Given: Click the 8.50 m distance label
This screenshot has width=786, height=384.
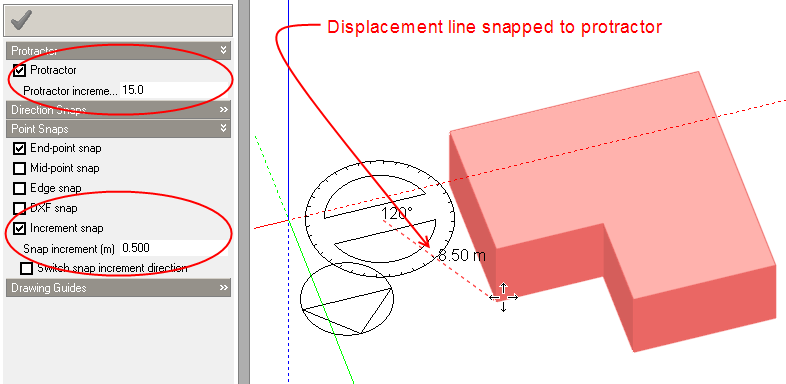Looking at the screenshot, I should tap(462, 255).
